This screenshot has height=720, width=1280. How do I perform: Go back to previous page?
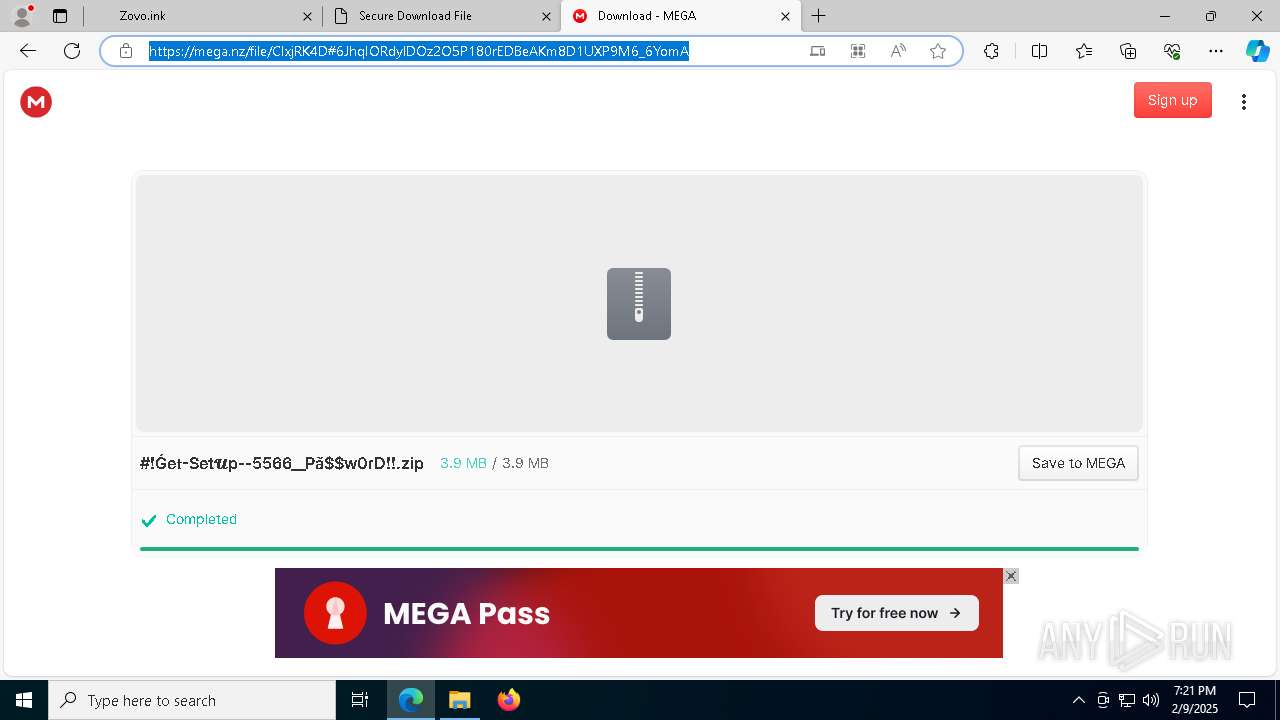pyautogui.click(x=28, y=51)
